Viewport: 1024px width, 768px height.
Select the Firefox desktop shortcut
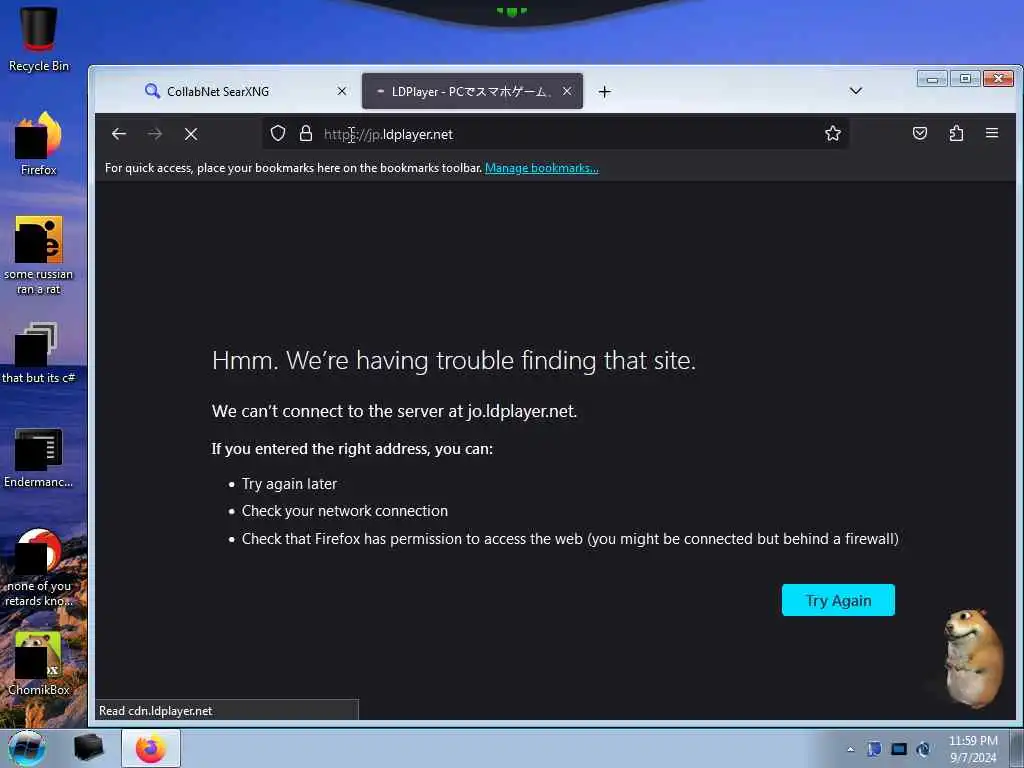[39, 144]
